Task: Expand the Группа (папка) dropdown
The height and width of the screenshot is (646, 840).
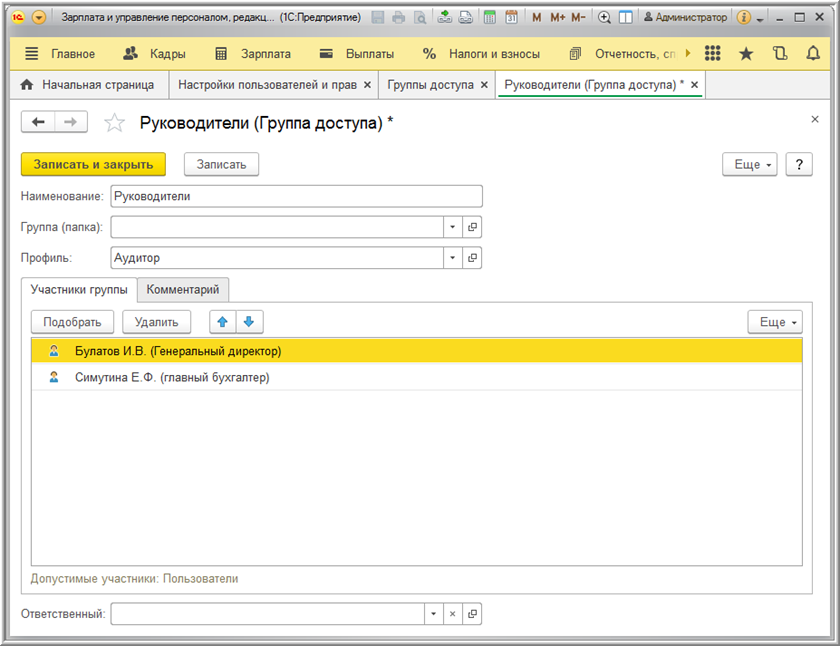Action: (453, 227)
